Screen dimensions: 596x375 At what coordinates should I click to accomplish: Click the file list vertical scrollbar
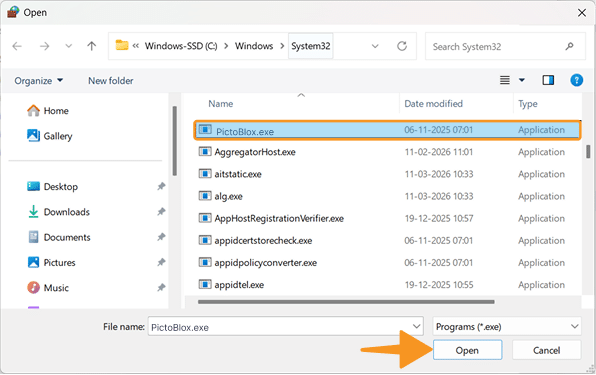(588, 151)
